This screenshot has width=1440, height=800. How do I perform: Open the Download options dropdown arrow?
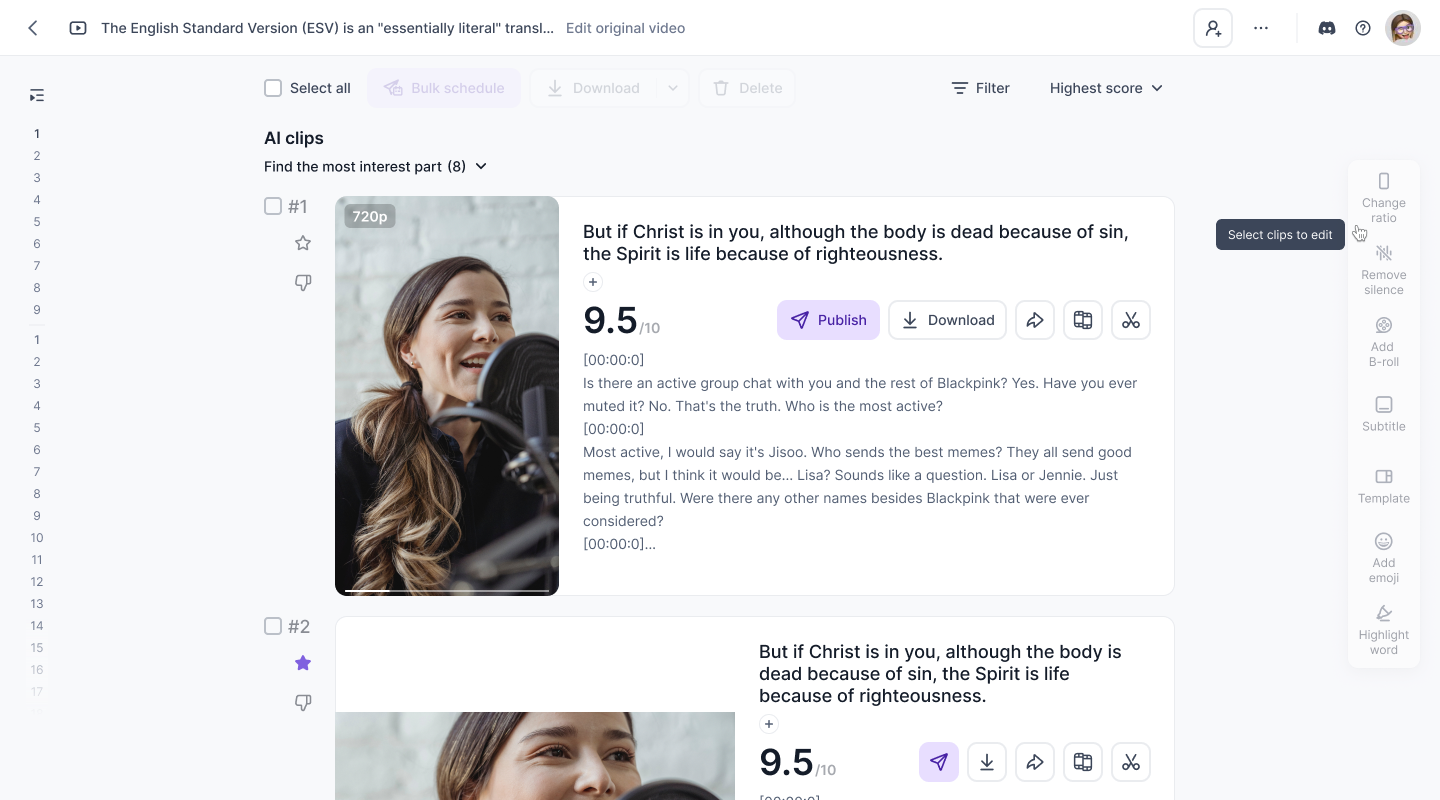(x=673, y=88)
